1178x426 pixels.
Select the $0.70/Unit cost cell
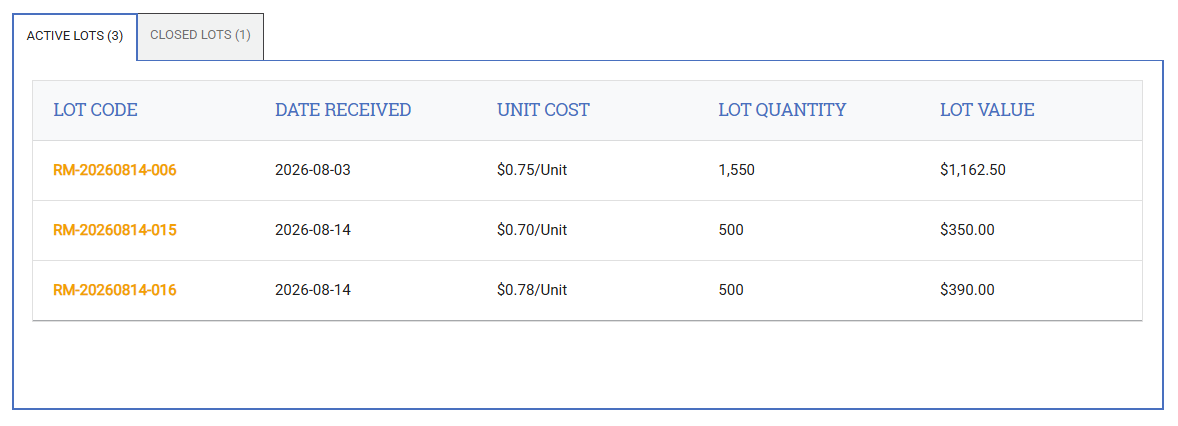[x=532, y=230]
